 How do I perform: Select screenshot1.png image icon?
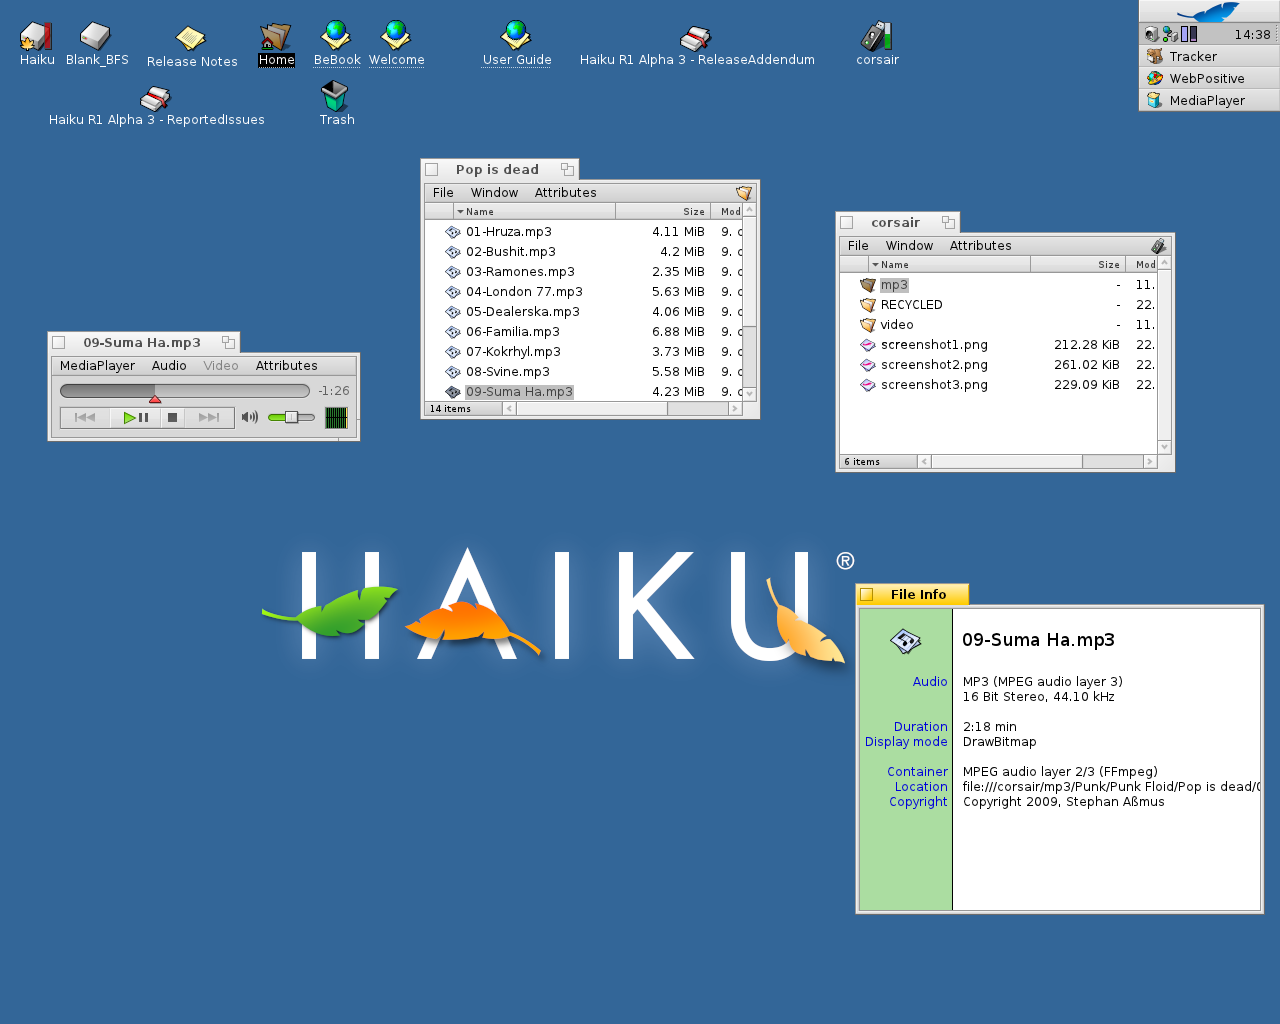click(x=867, y=345)
